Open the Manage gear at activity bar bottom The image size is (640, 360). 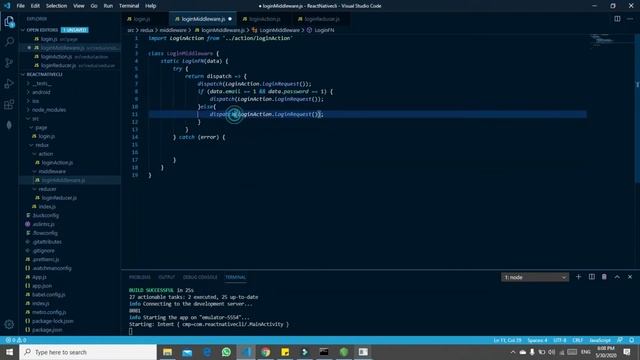[9, 324]
